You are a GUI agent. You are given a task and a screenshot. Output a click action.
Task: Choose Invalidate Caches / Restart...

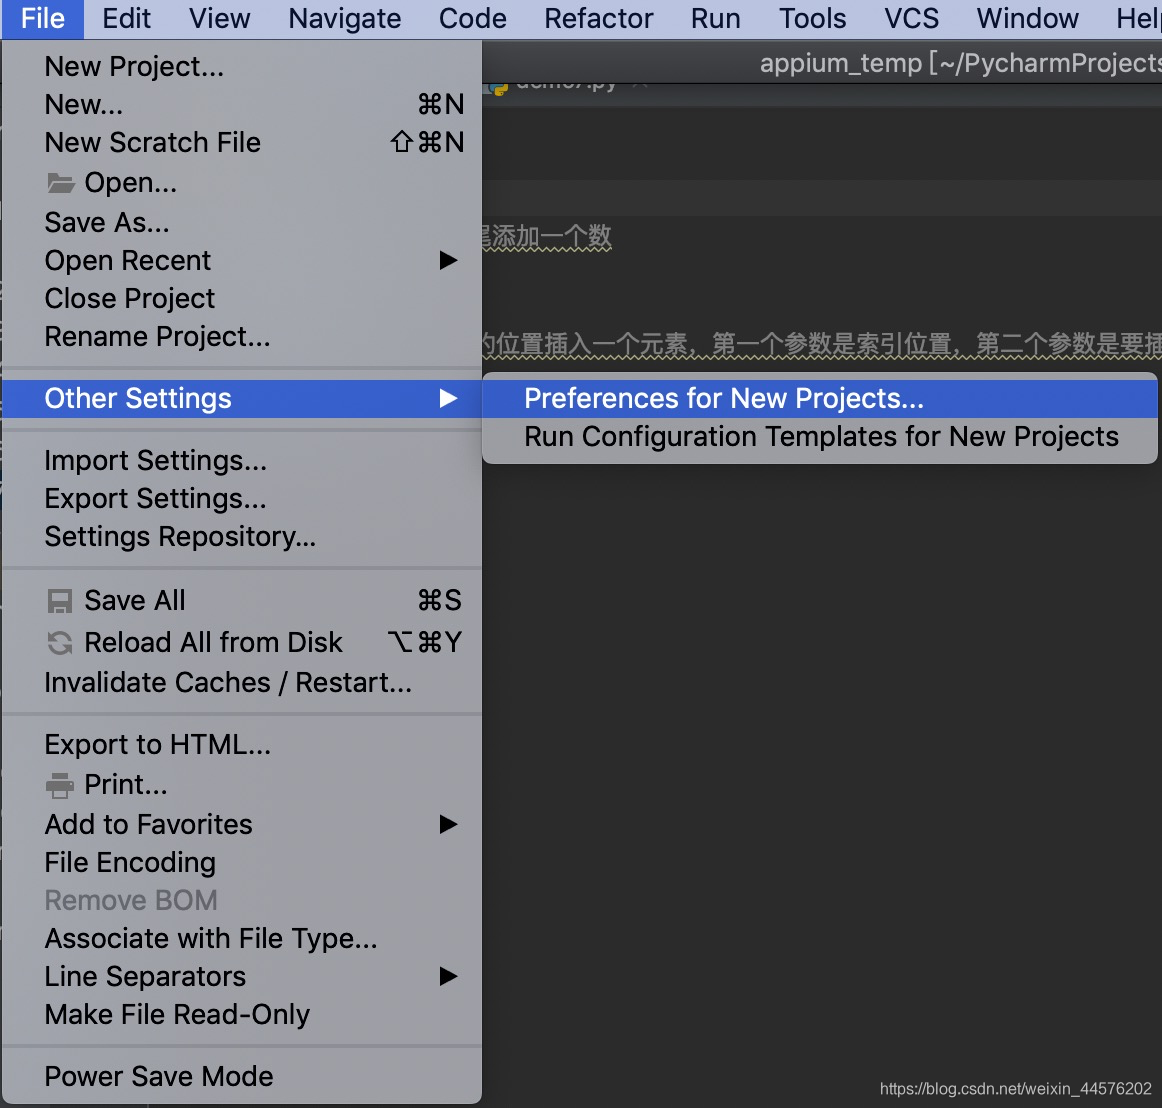point(242,683)
